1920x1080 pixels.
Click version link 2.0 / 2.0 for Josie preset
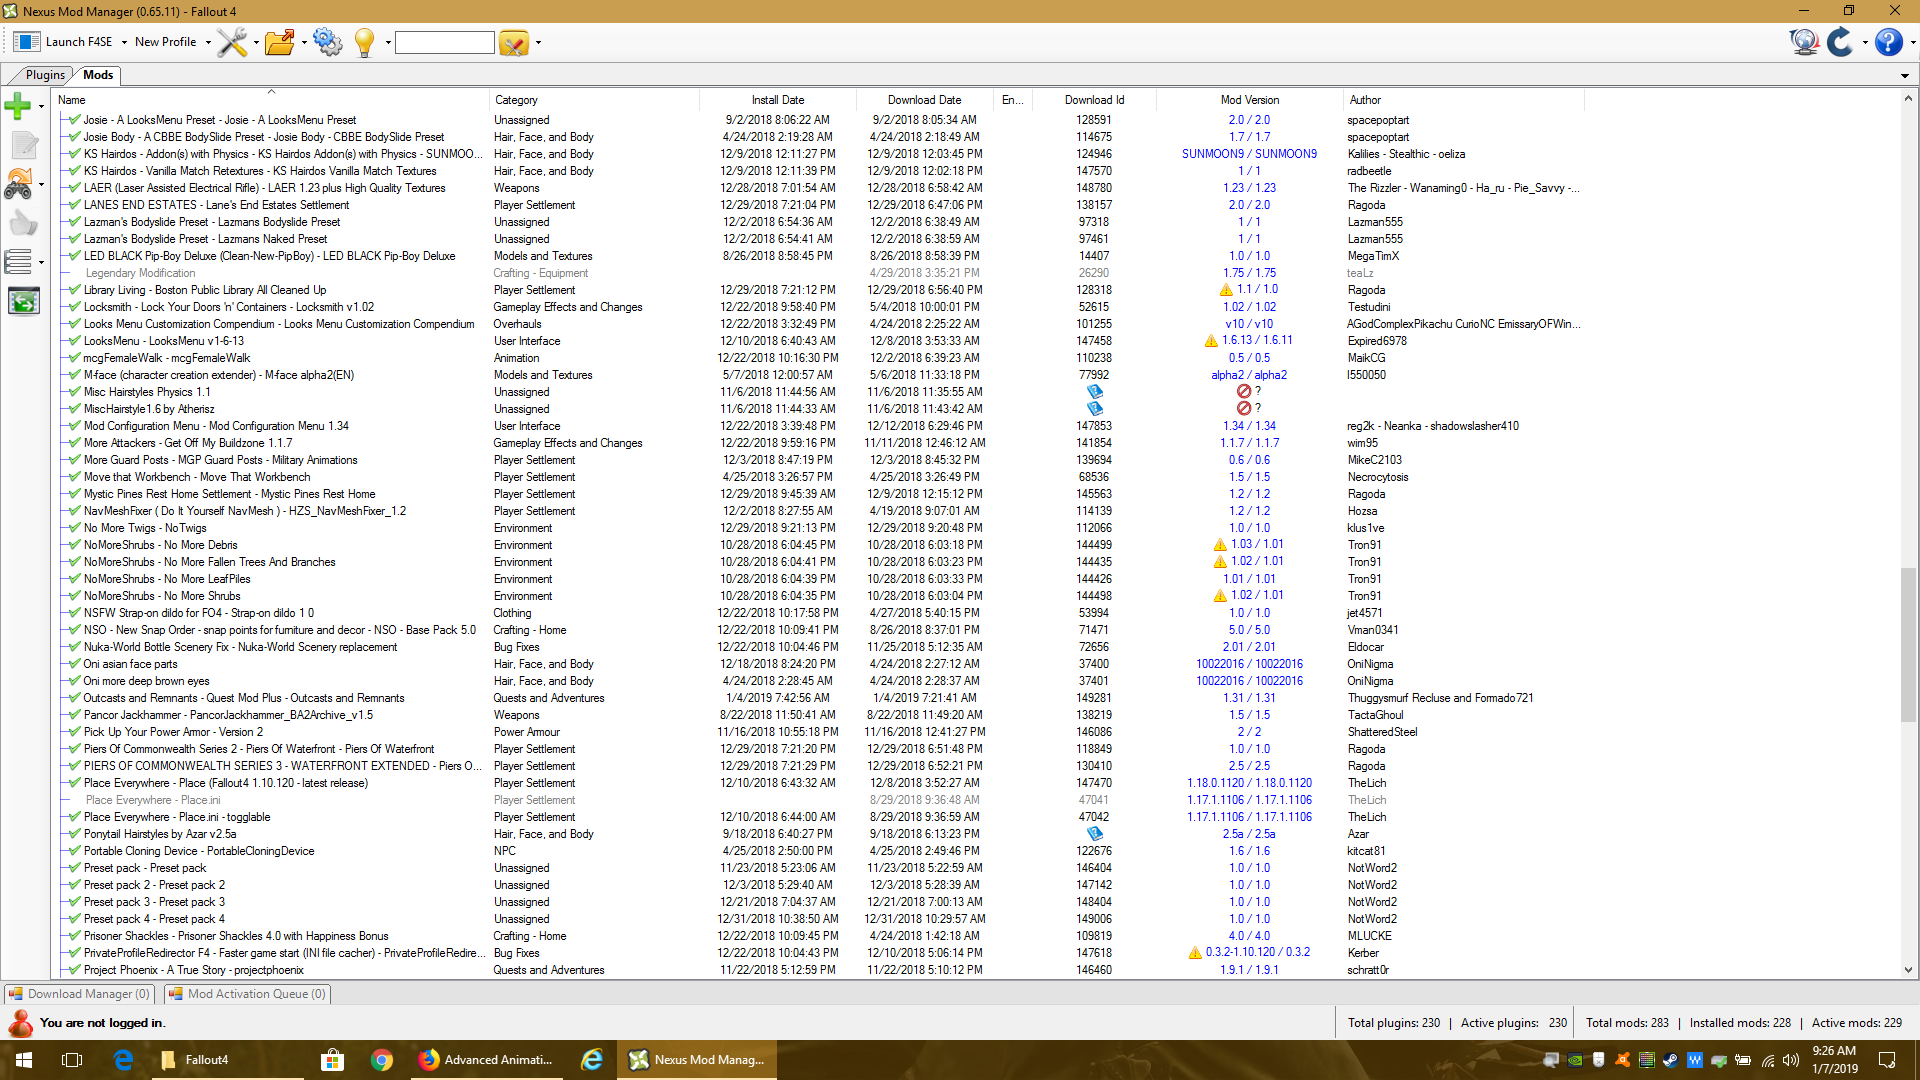(x=1249, y=120)
